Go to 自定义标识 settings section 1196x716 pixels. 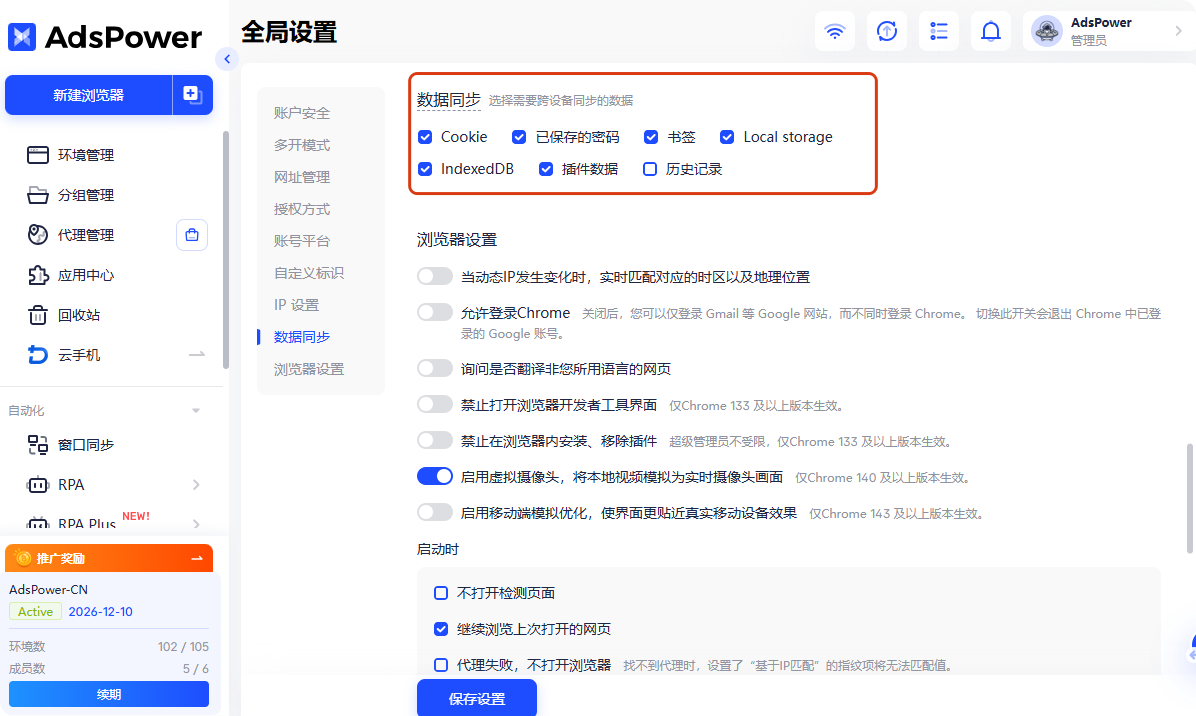pyautogui.click(x=309, y=273)
